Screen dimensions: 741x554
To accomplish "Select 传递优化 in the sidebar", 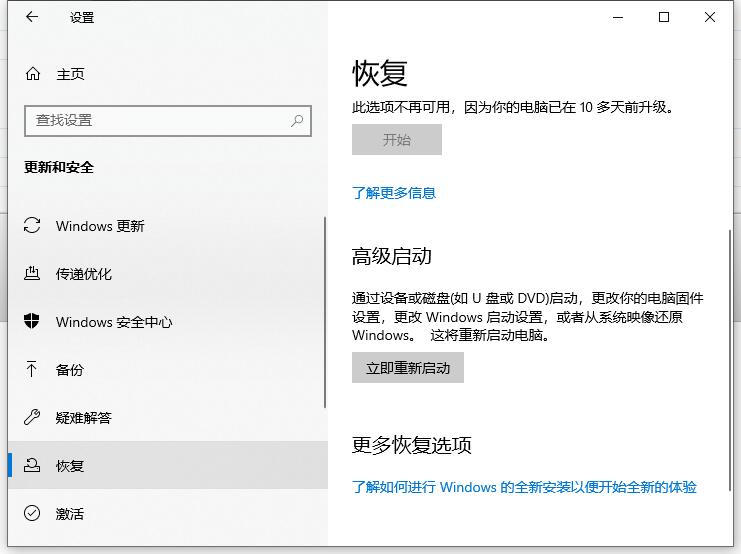I will [x=168, y=274].
